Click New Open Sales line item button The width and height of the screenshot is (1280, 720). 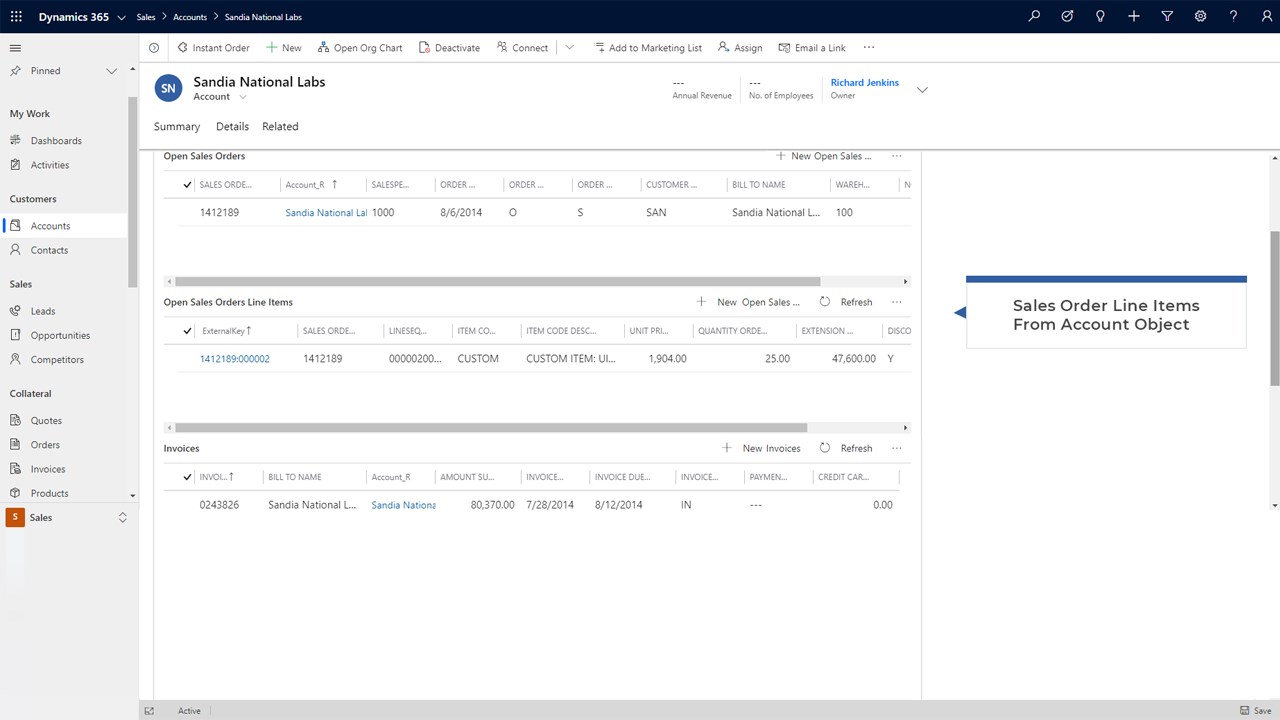748,302
